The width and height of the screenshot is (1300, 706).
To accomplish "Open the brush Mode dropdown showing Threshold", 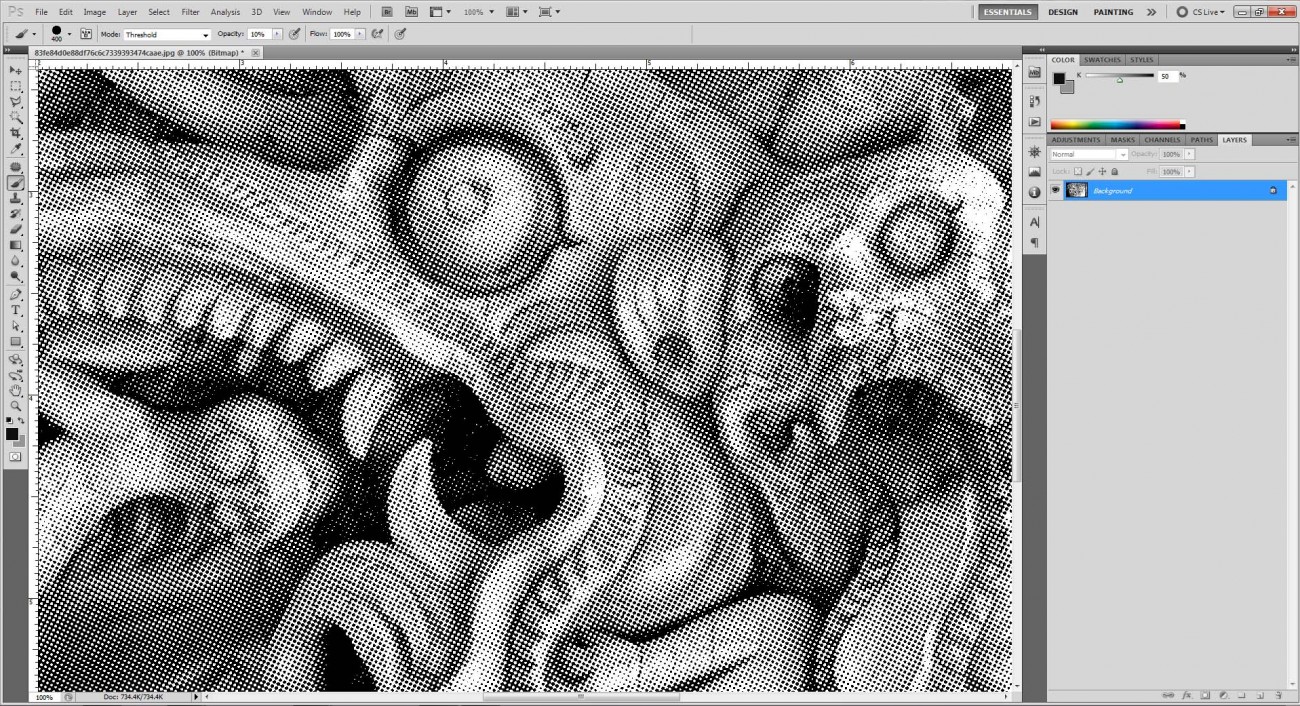I will click(x=166, y=34).
